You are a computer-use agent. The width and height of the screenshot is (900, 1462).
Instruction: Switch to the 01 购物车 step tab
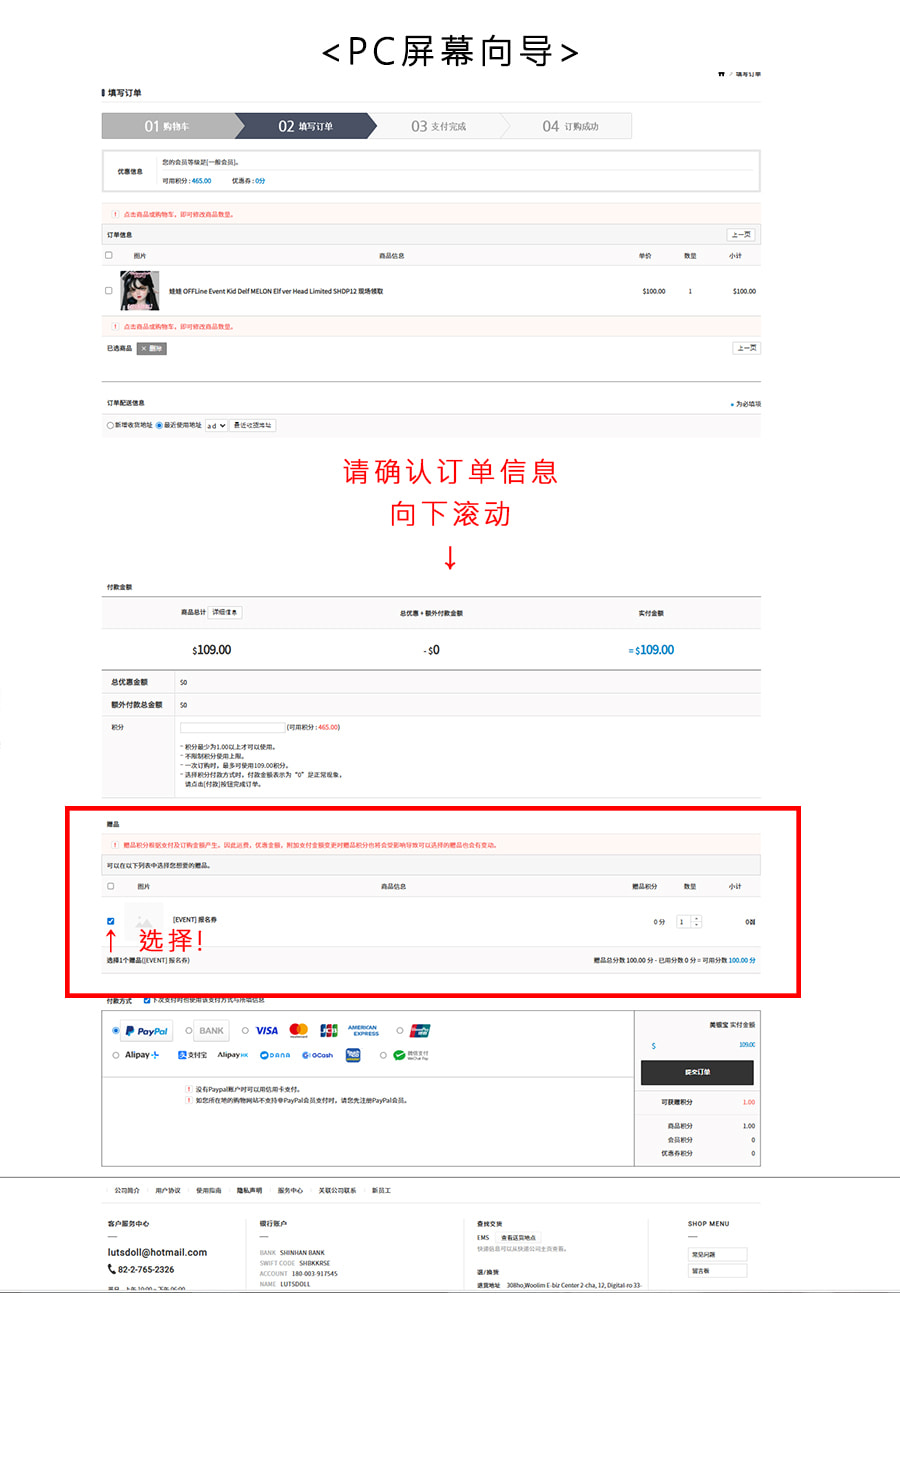coord(165,125)
